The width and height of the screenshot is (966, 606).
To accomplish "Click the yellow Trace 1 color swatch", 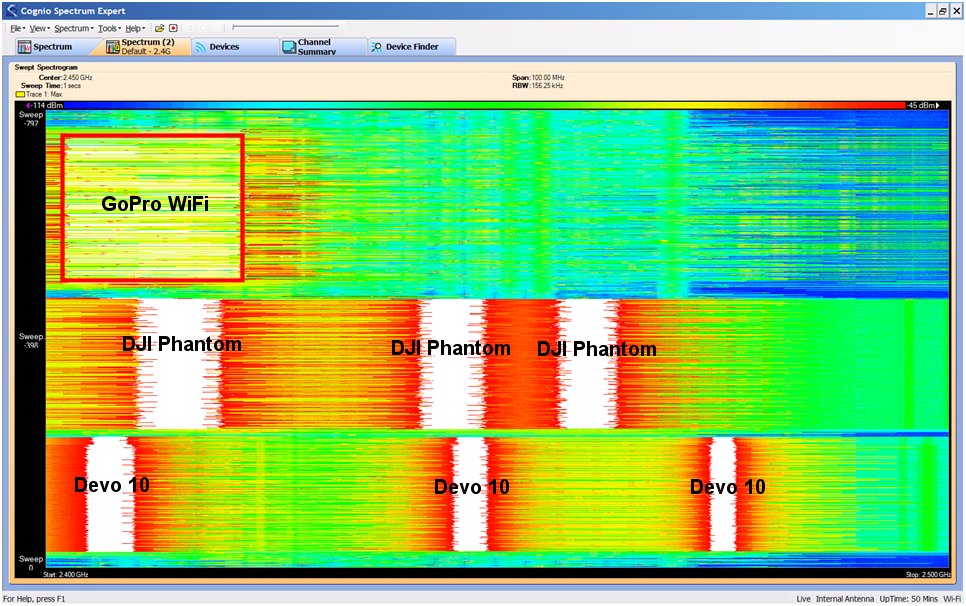I will click(20, 94).
